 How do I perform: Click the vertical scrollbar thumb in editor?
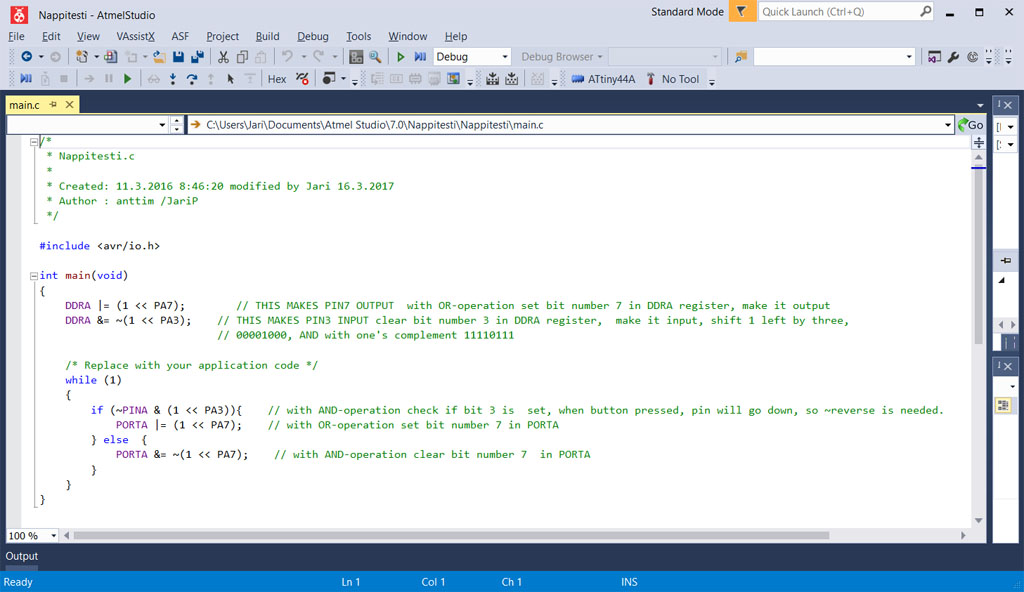click(978, 255)
